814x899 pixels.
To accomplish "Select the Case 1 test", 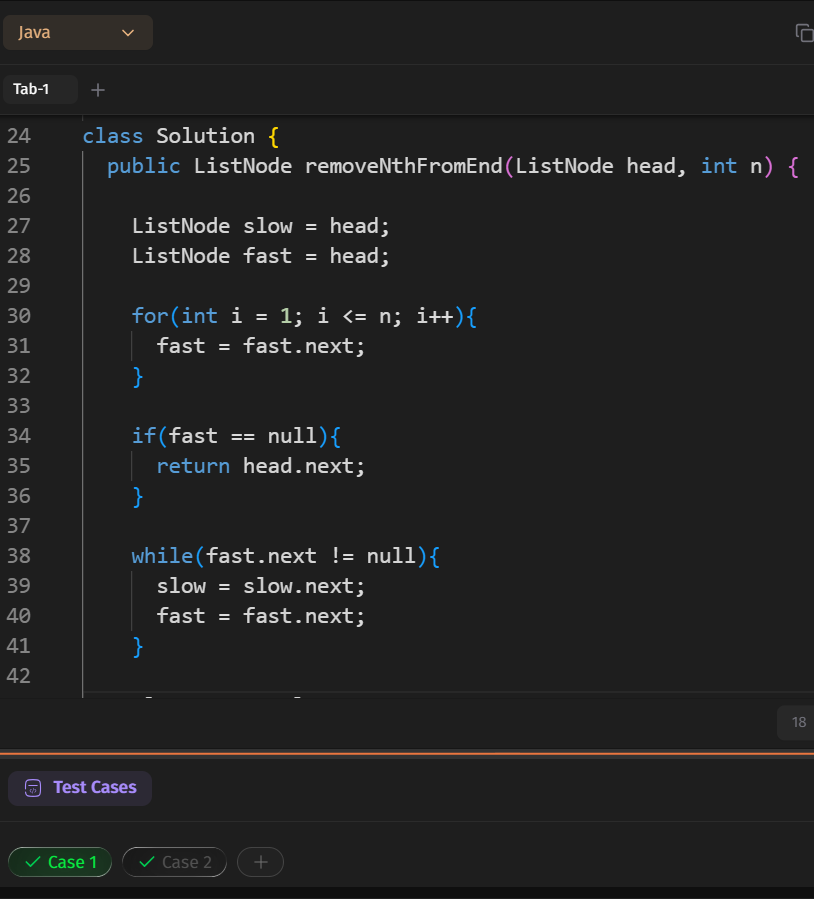I will point(60,862).
